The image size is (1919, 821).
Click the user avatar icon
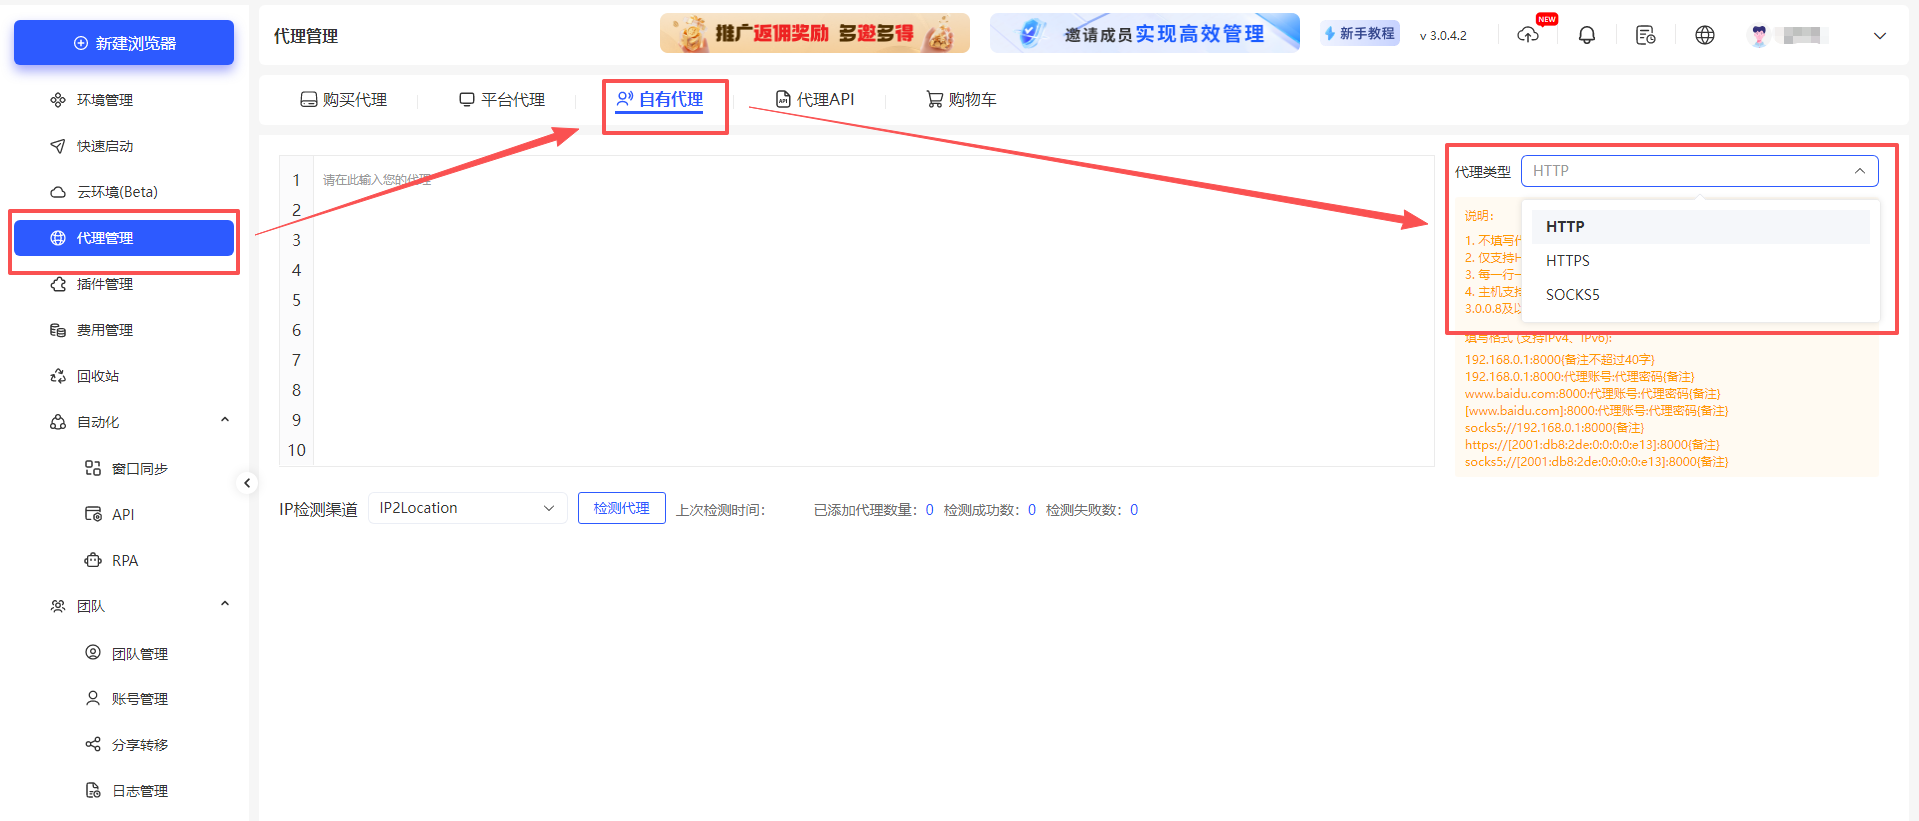pos(1759,35)
